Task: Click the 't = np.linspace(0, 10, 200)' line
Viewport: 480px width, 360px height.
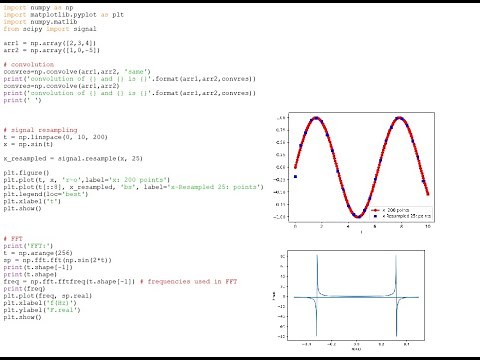Action: pos(56,137)
